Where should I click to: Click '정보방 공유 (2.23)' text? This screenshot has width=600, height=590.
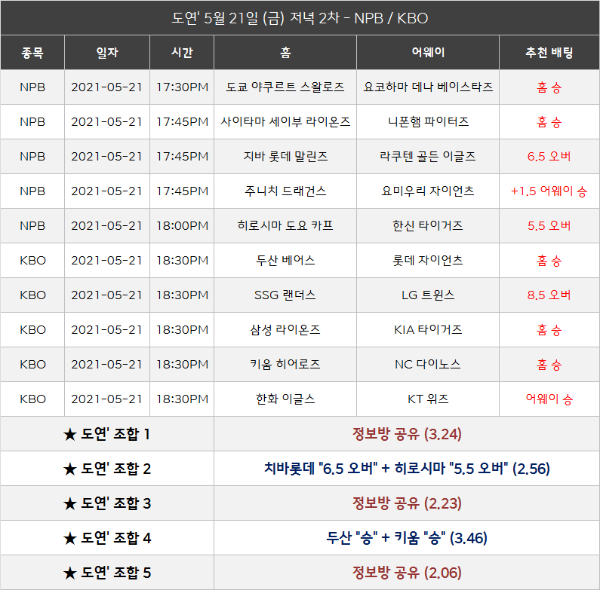[407, 504]
